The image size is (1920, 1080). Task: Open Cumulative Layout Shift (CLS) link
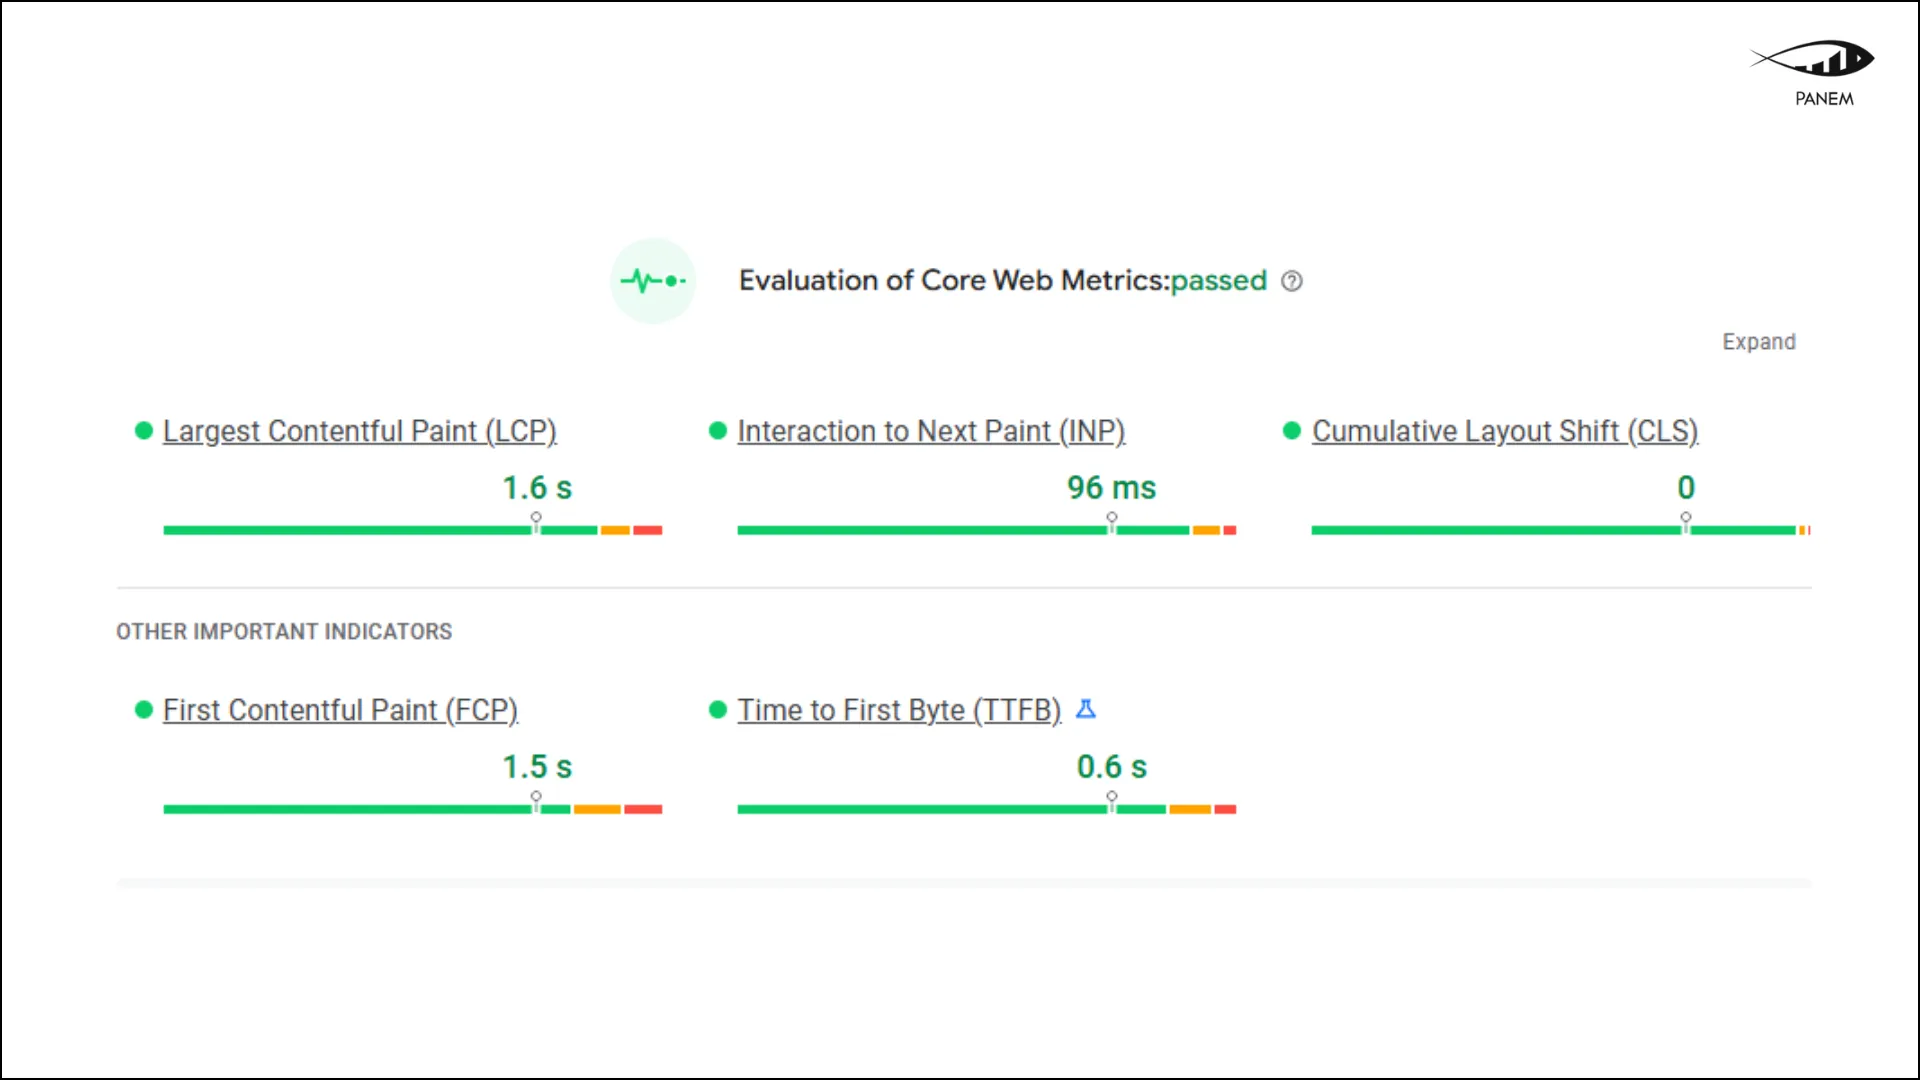click(x=1505, y=431)
